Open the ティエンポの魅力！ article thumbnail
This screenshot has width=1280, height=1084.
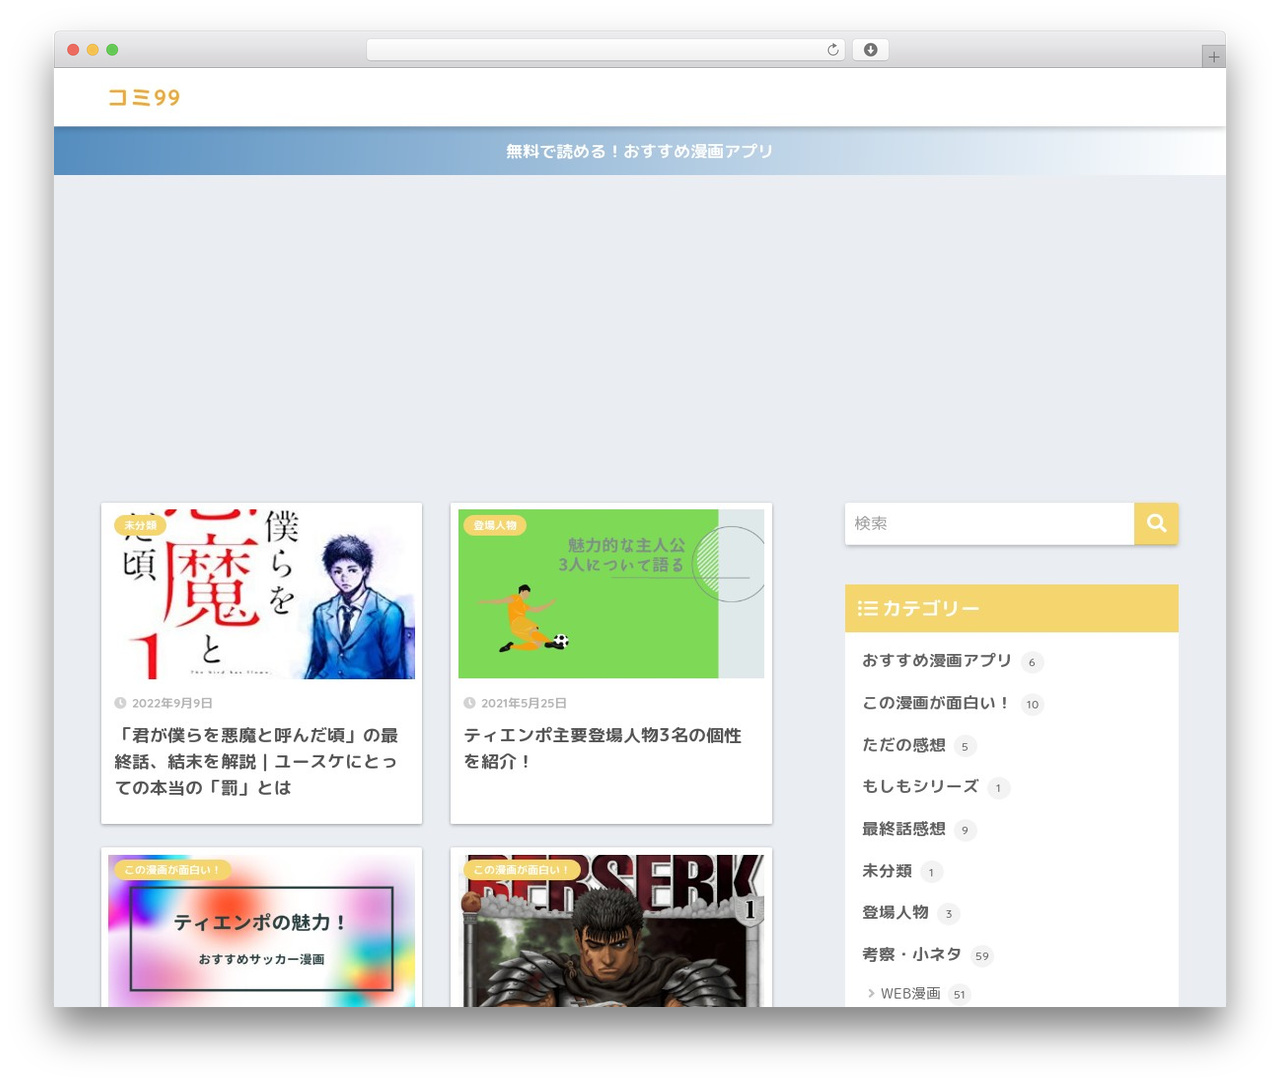coord(261,930)
